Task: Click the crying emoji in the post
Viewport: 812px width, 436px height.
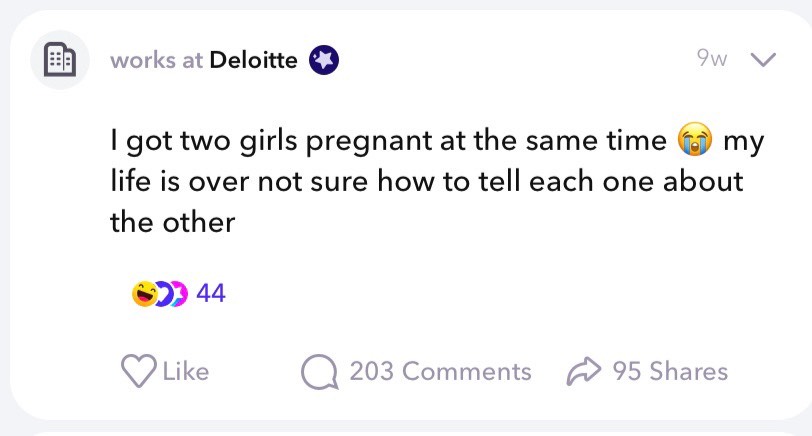Action: [695, 140]
